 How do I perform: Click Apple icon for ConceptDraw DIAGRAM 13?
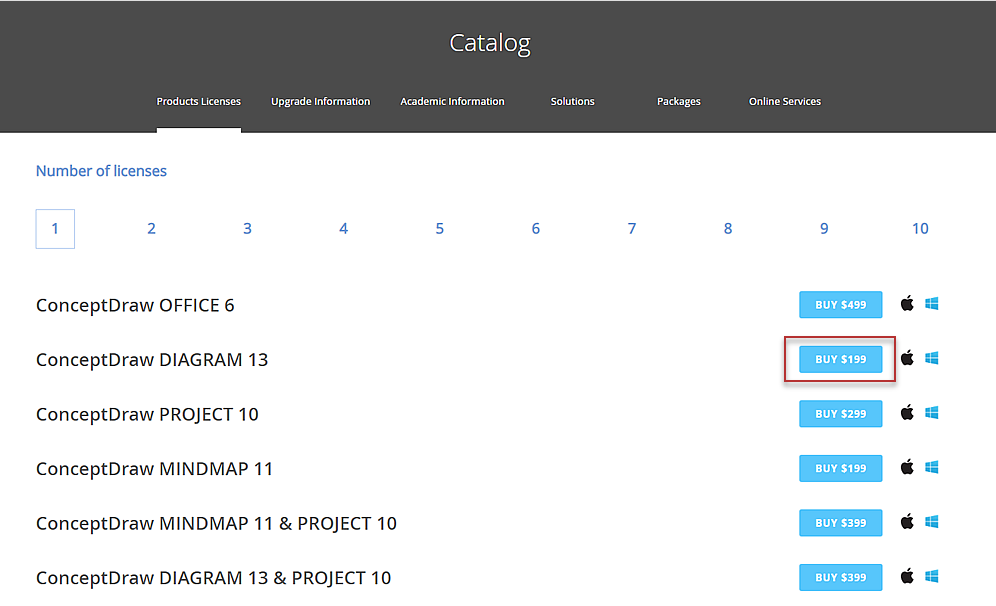point(907,357)
